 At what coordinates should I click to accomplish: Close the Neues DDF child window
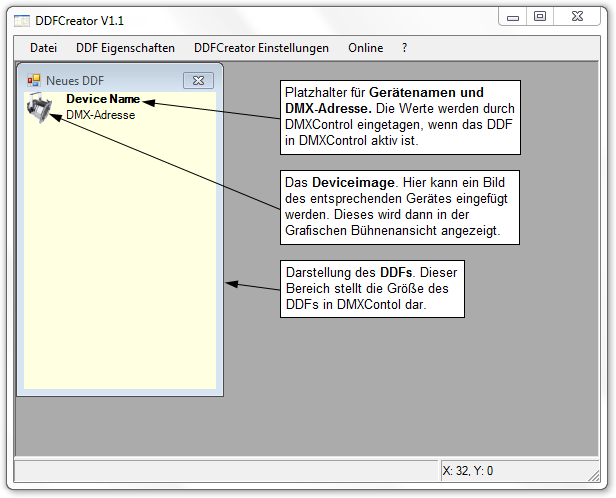pos(198,80)
